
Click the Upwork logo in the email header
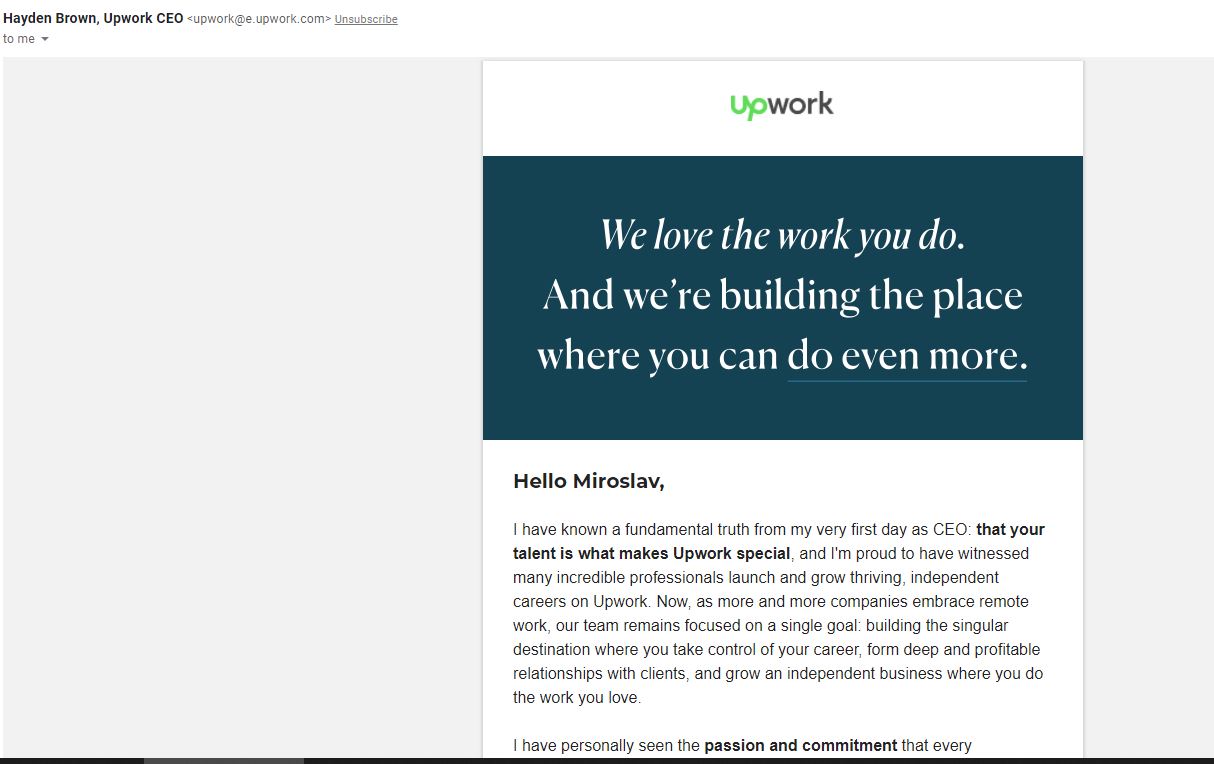782,105
